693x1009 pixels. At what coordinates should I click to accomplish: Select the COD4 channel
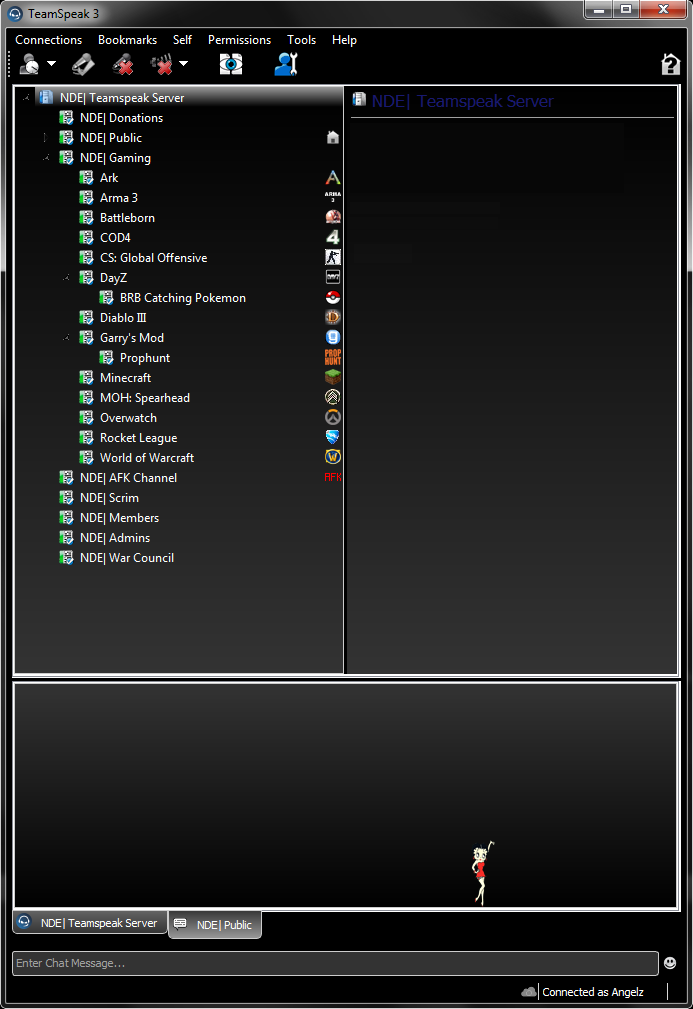pos(115,237)
